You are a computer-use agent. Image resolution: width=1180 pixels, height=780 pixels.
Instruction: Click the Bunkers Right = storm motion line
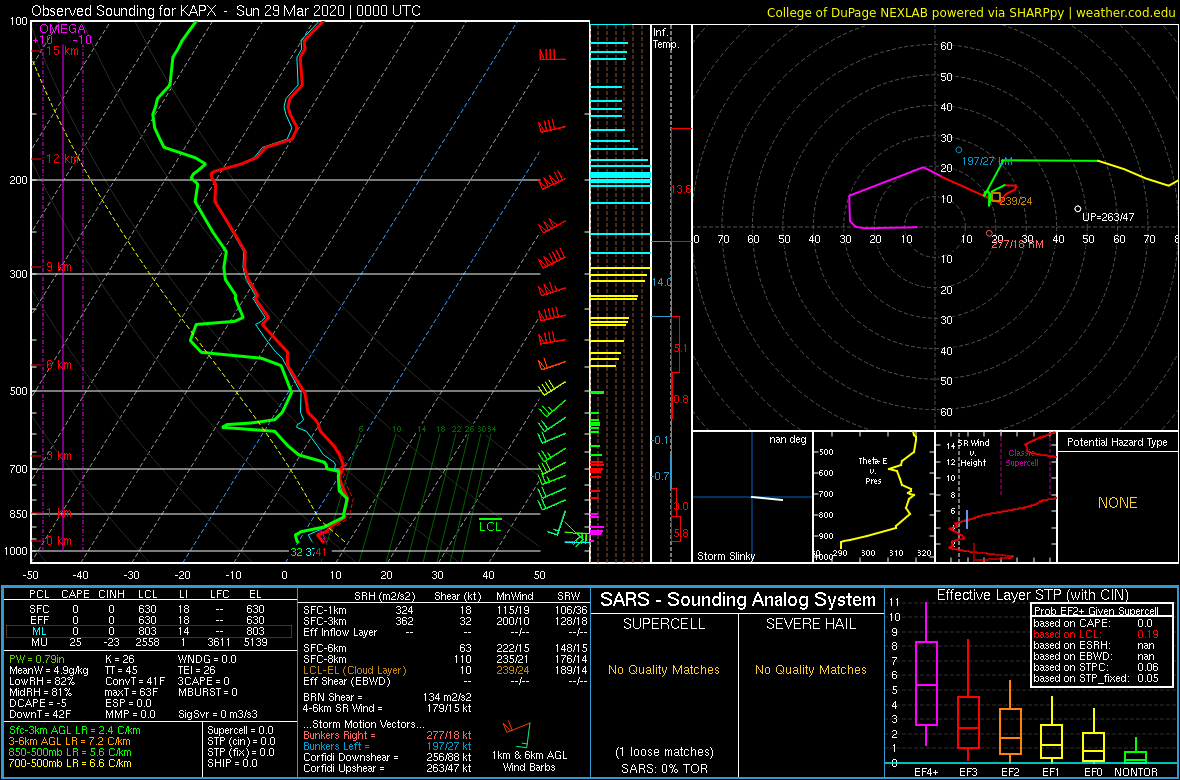click(387, 736)
